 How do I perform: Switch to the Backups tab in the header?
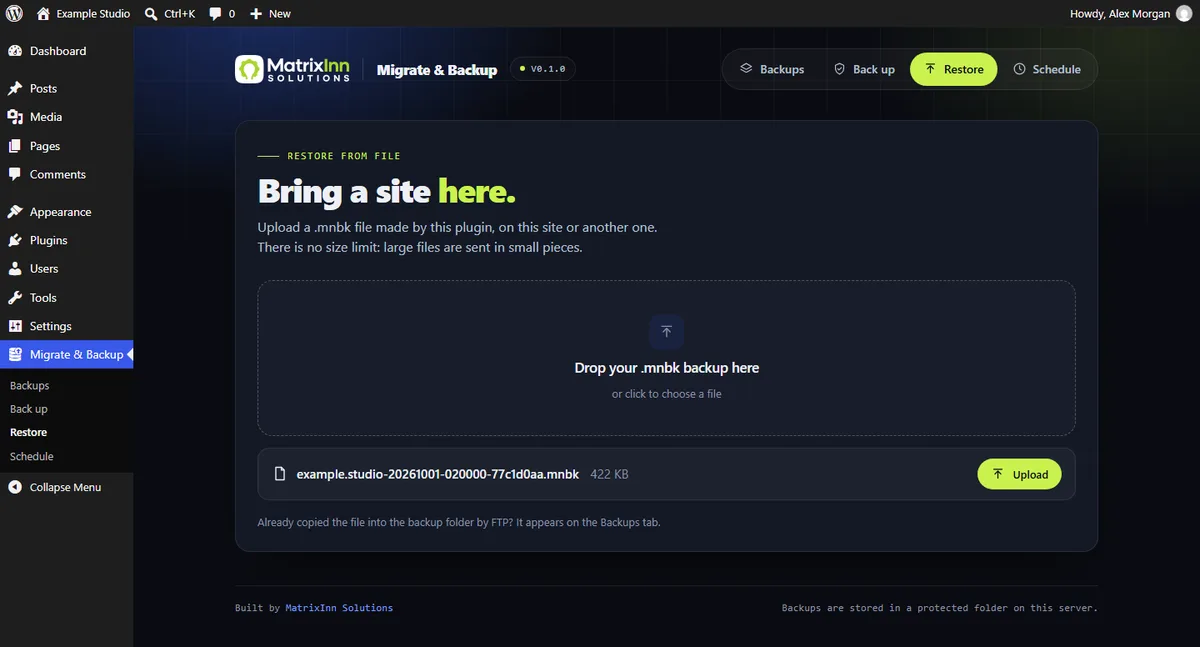(772, 69)
